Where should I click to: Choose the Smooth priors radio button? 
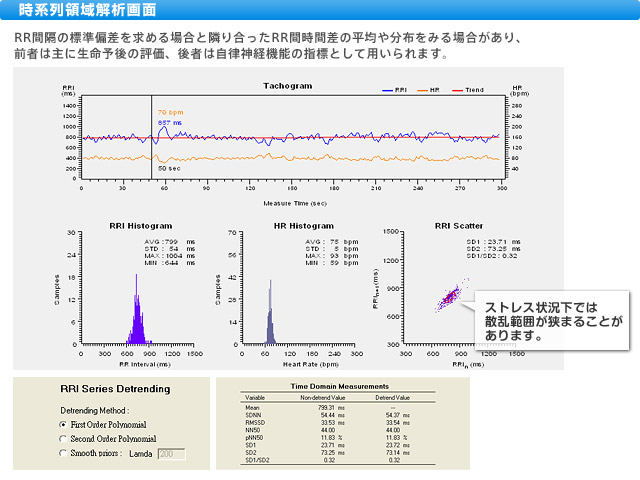pos(63,453)
